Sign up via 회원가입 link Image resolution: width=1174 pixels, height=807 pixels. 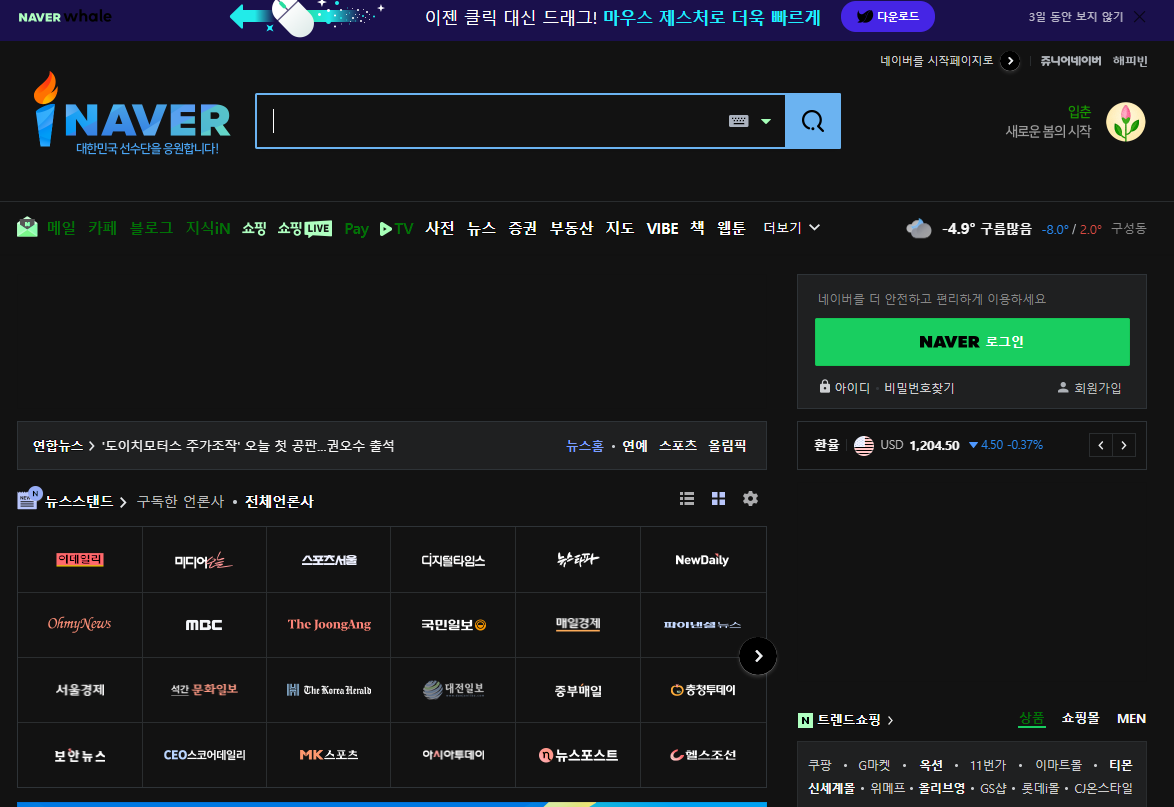[1089, 388]
